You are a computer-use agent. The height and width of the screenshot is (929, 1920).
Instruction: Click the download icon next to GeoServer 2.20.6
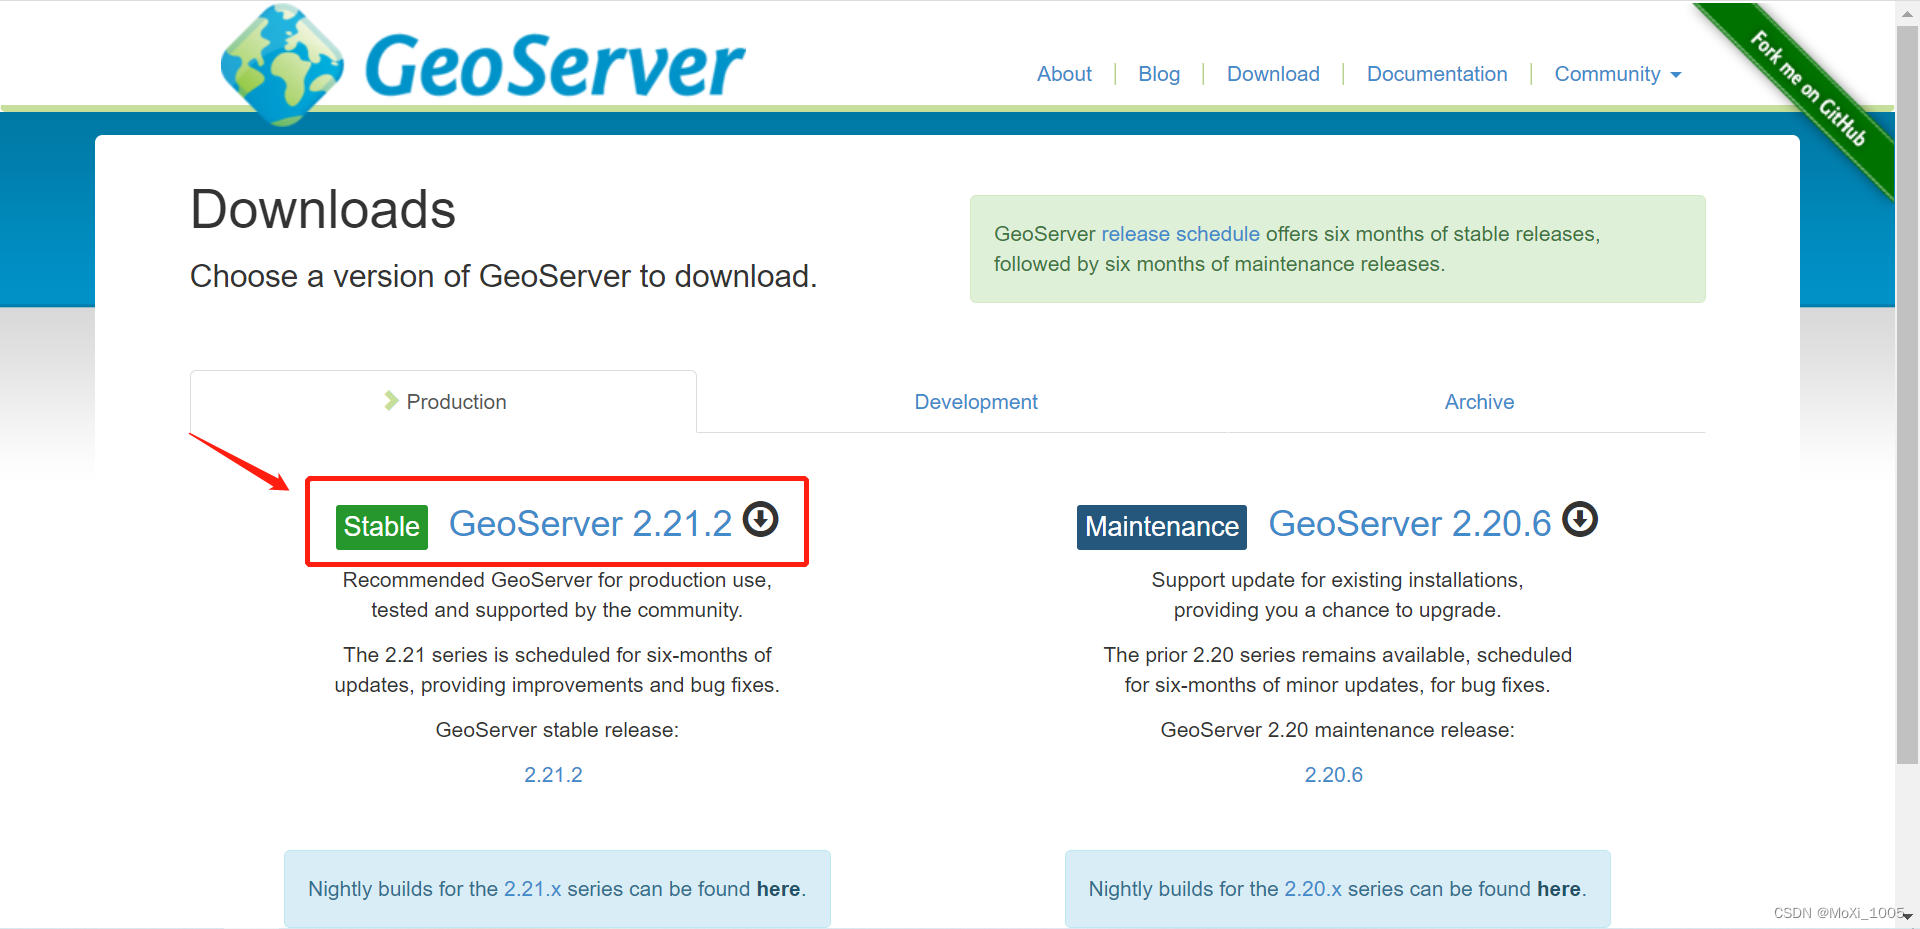tap(1580, 519)
